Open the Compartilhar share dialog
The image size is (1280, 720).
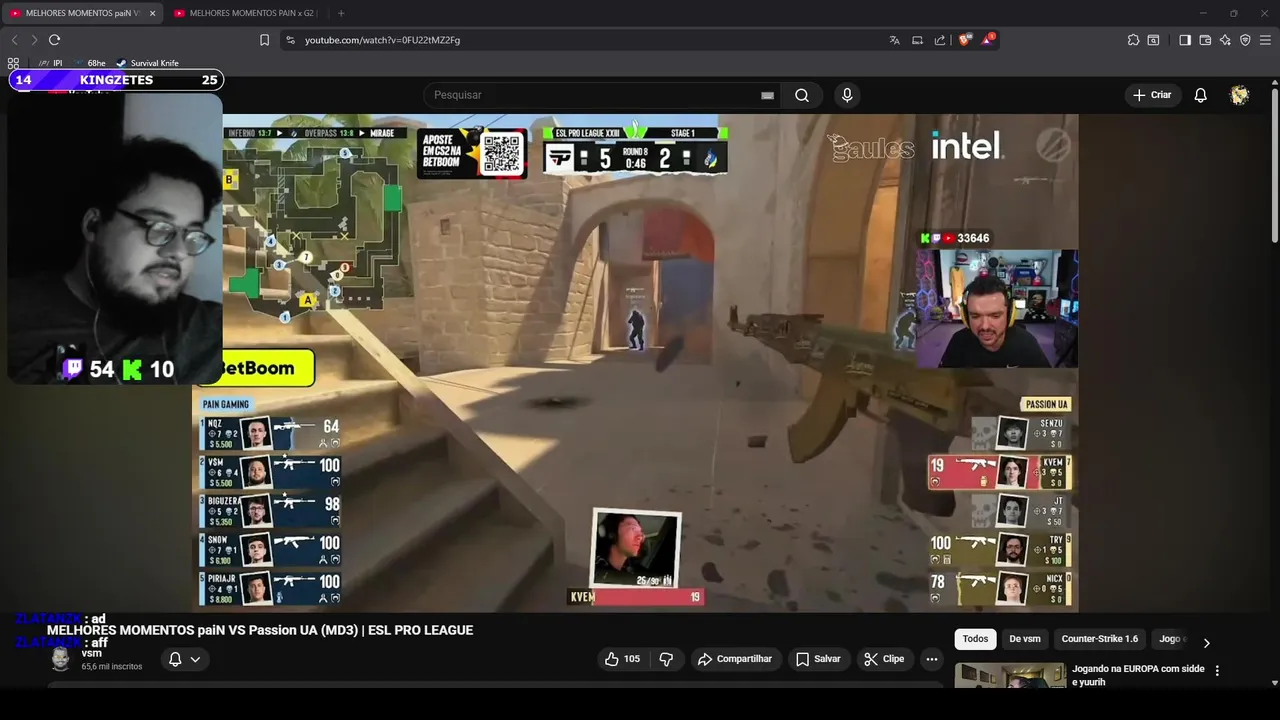[x=735, y=659]
